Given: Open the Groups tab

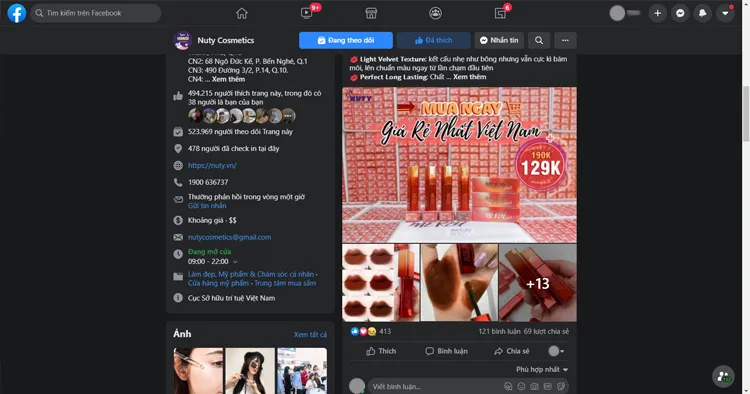Looking at the screenshot, I should coord(435,13).
